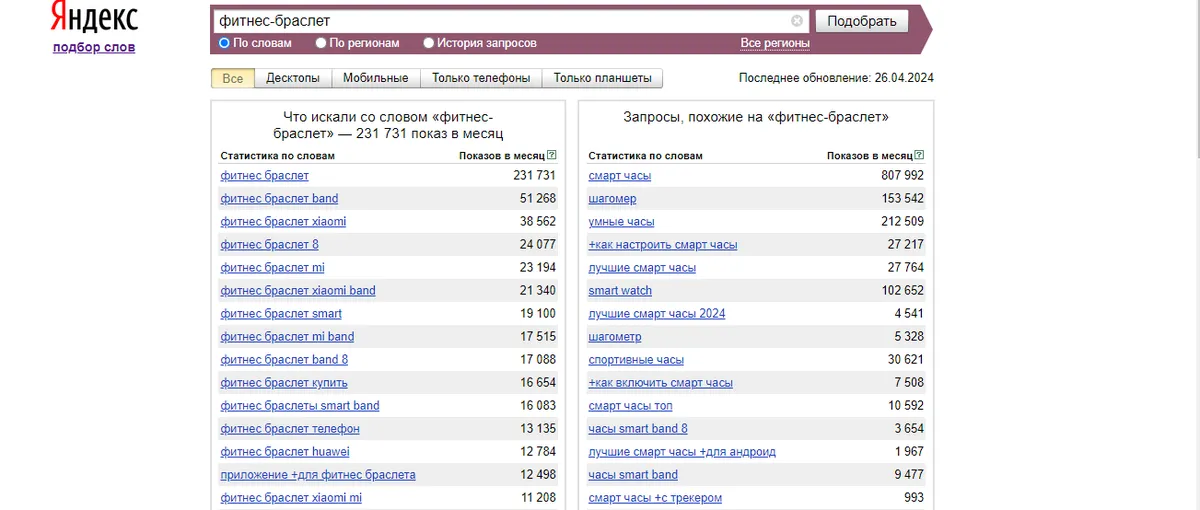
Task: Open the 'смарт часы топ' link
Action: tap(631, 406)
